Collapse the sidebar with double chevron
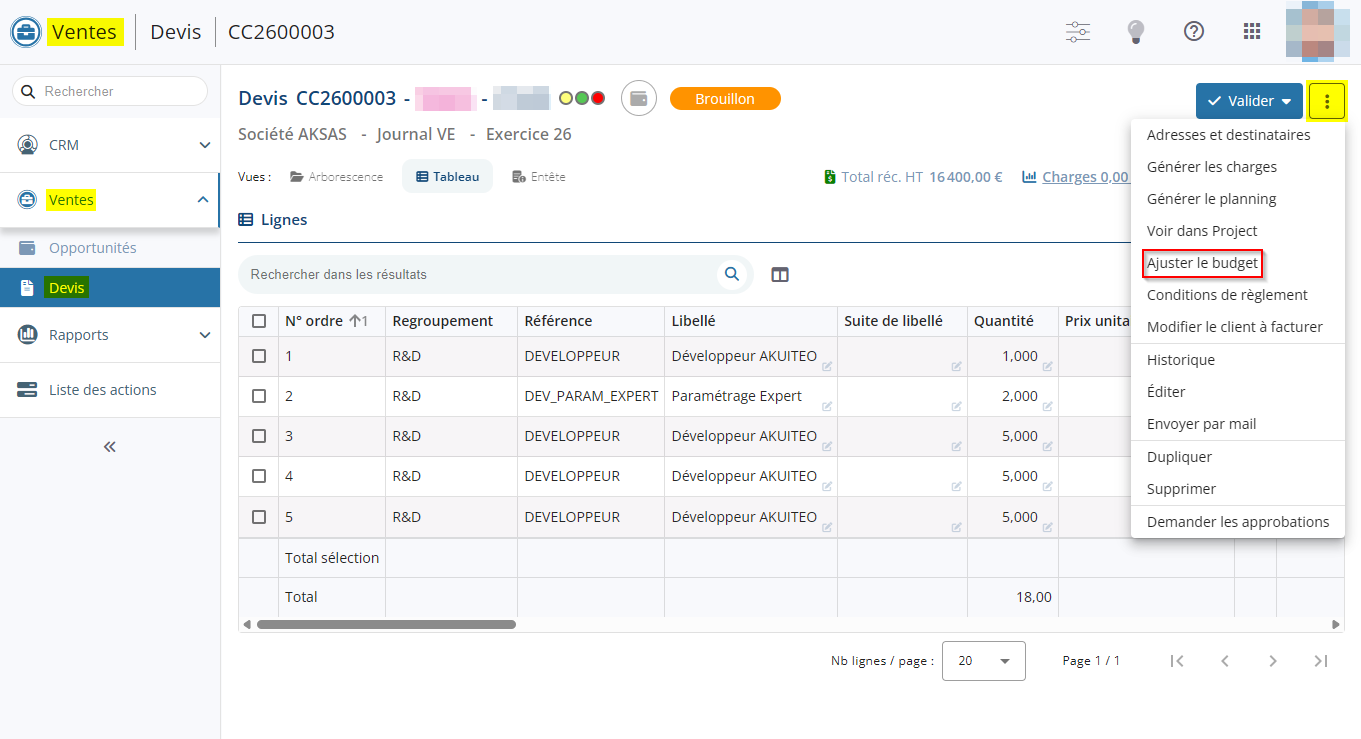The image size is (1361, 739). [110, 447]
